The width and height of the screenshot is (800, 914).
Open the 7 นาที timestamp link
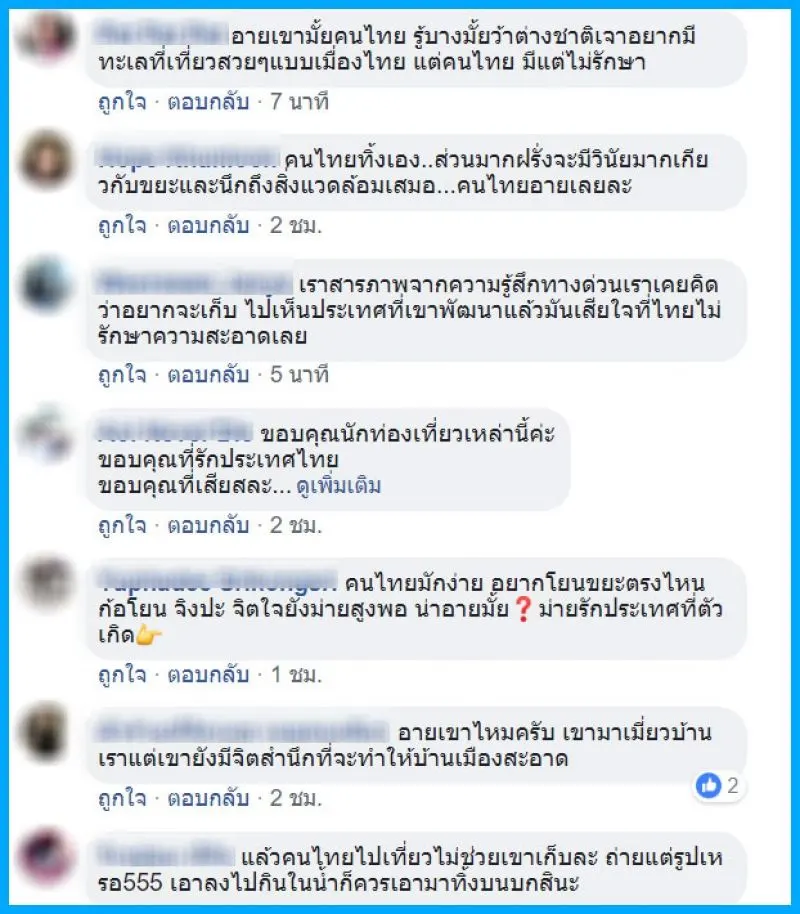(299, 102)
